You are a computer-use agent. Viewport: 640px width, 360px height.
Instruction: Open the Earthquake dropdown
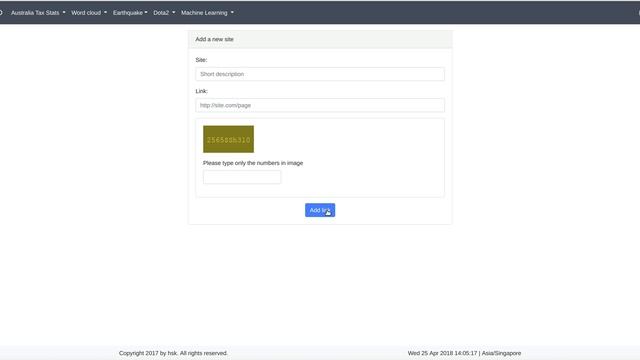(130, 13)
